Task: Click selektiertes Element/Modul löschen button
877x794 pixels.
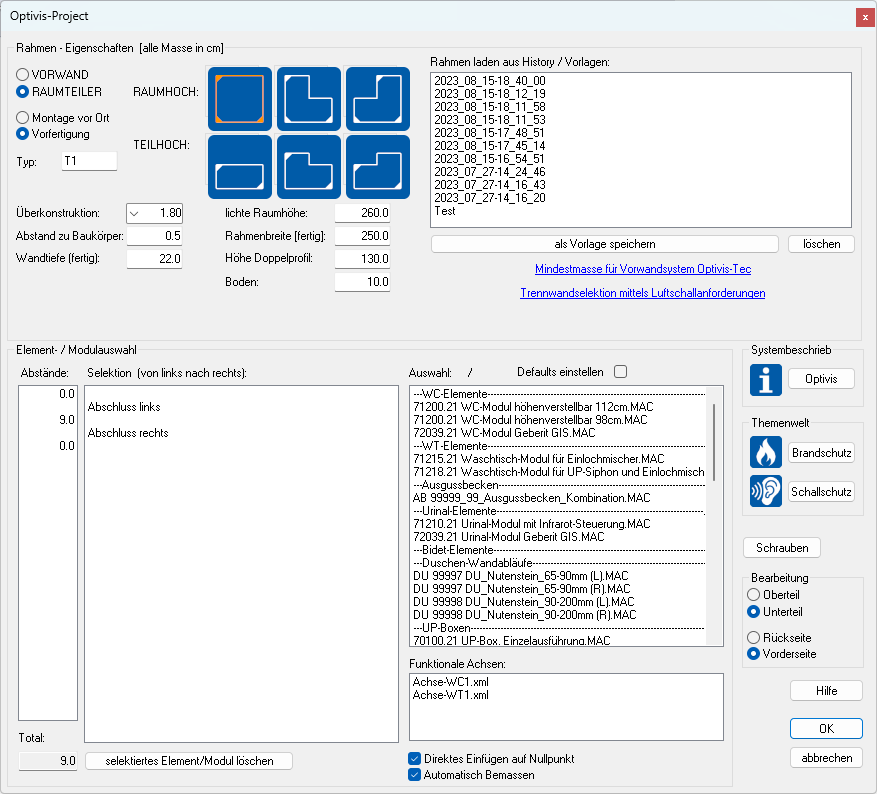Action: click(189, 761)
